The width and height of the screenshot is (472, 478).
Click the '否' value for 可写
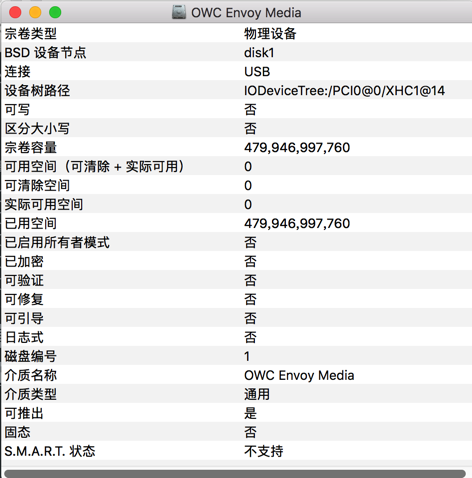[250, 110]
